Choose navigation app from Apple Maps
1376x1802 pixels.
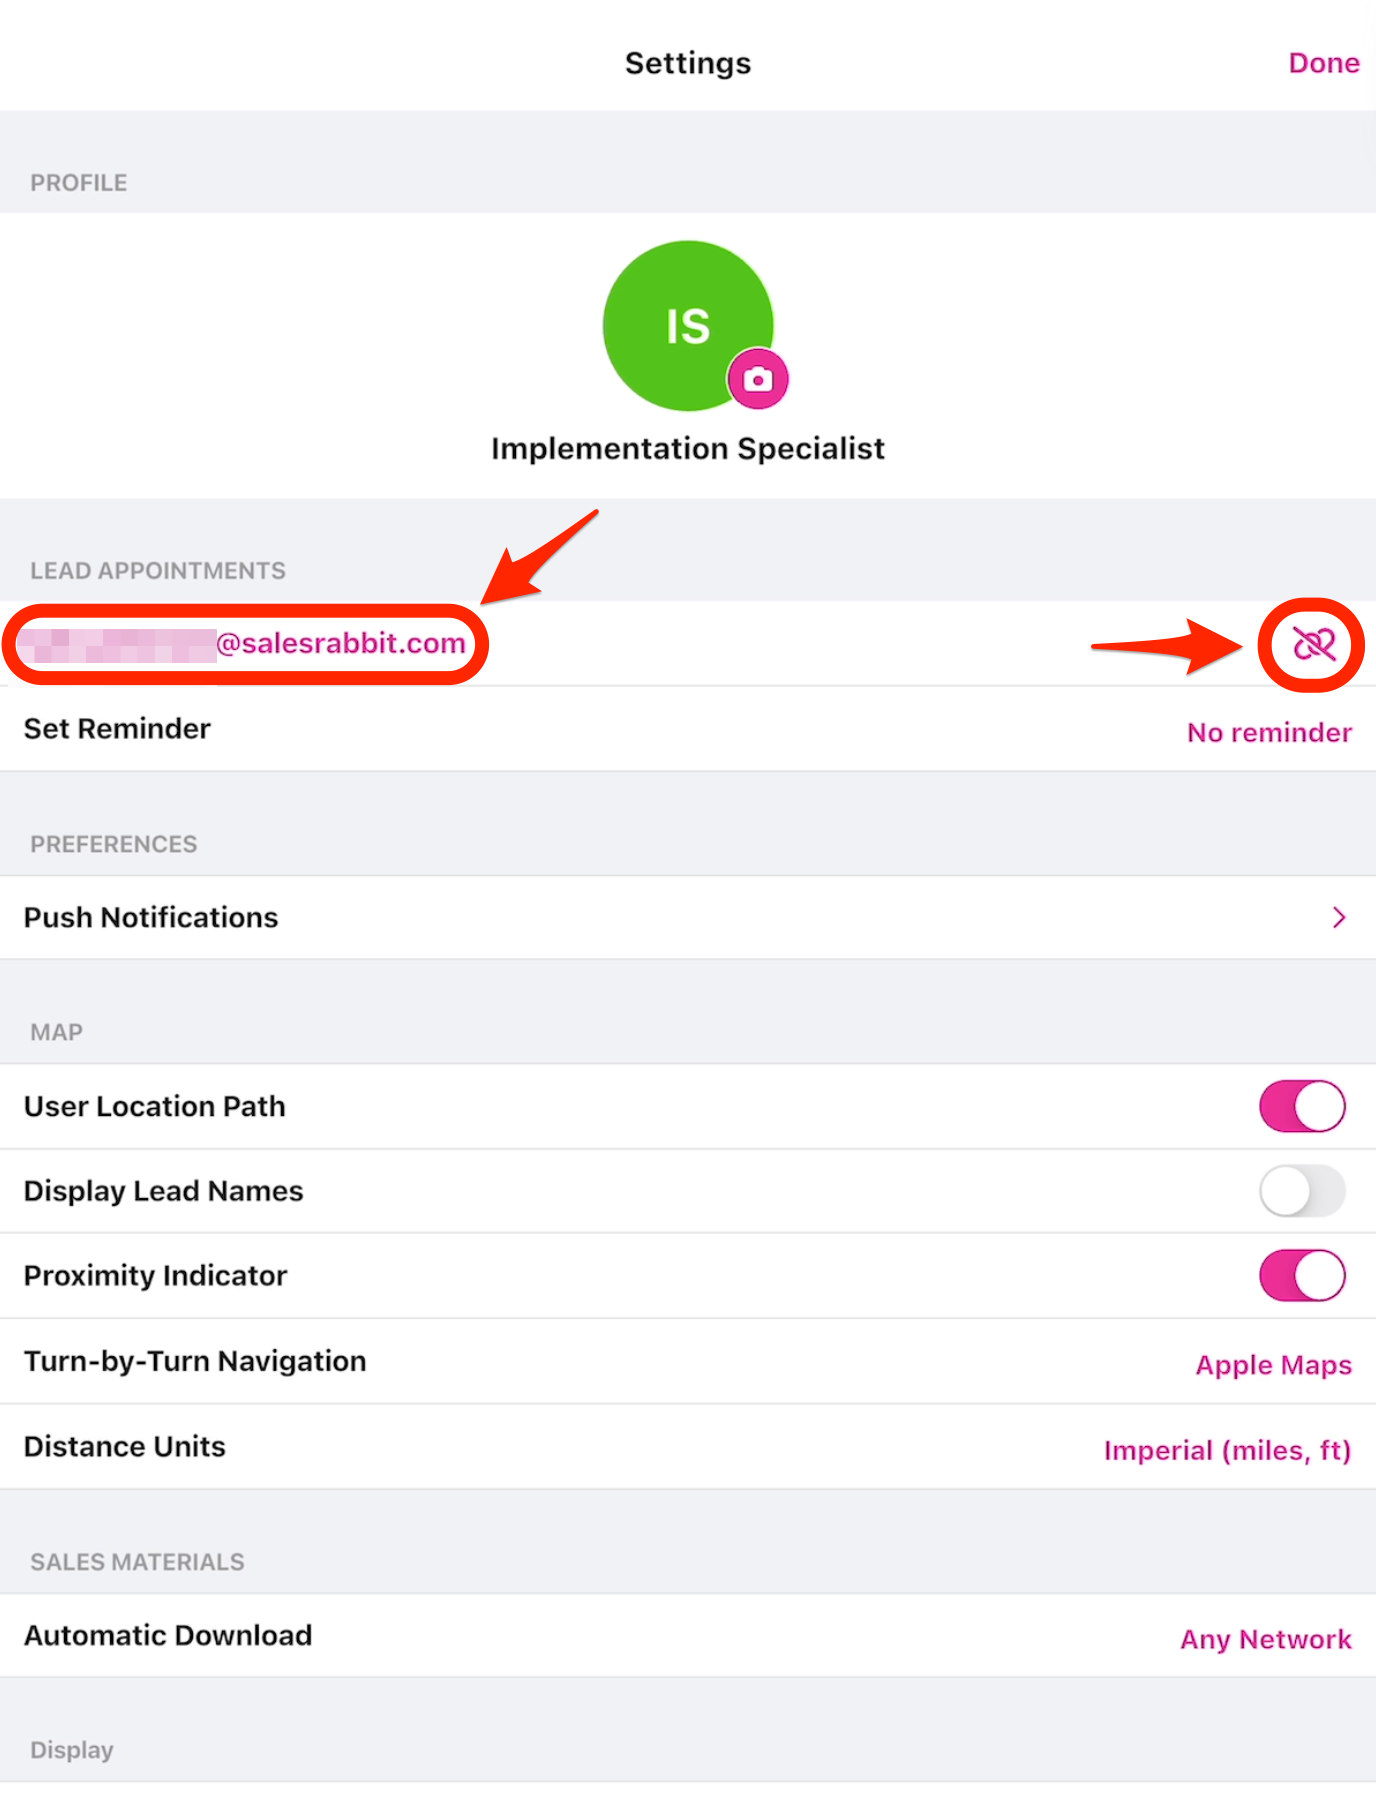(x=1273, y=1365)
